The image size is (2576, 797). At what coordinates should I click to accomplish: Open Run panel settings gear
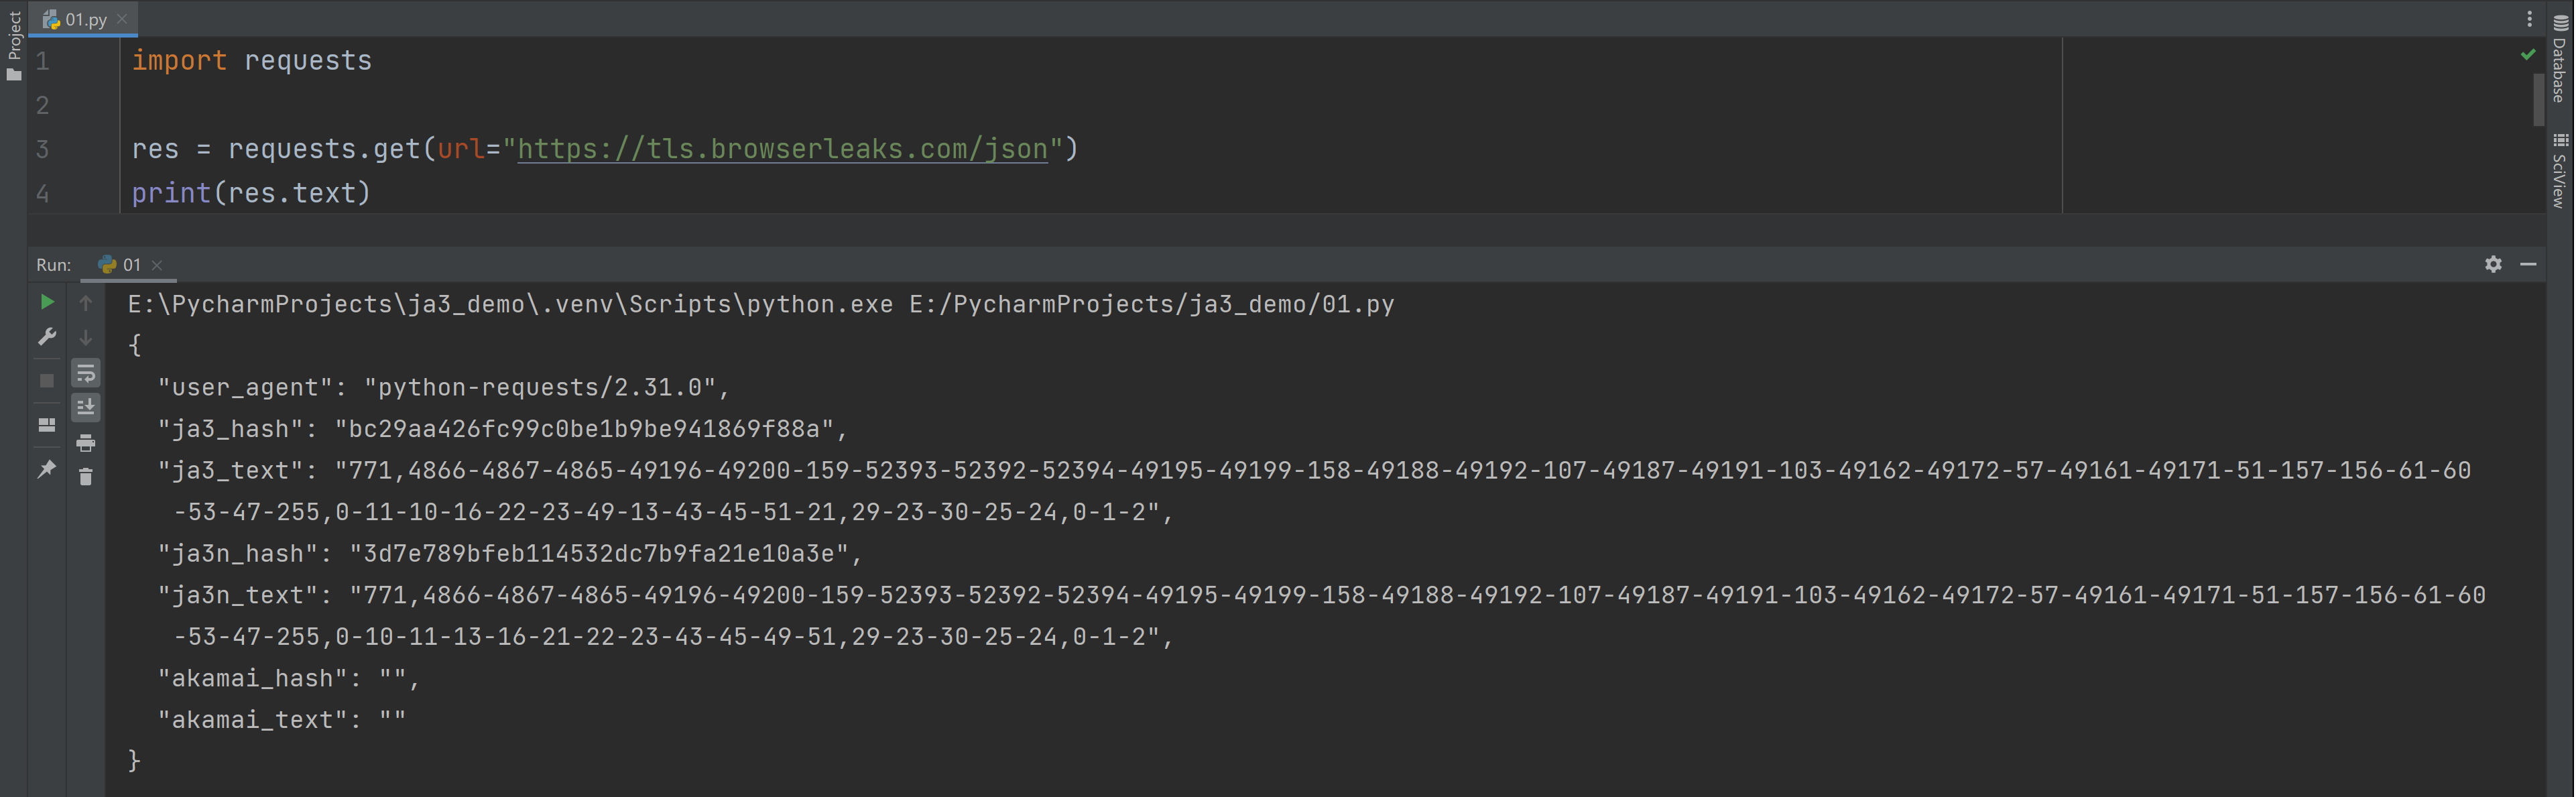[2493, 264]
